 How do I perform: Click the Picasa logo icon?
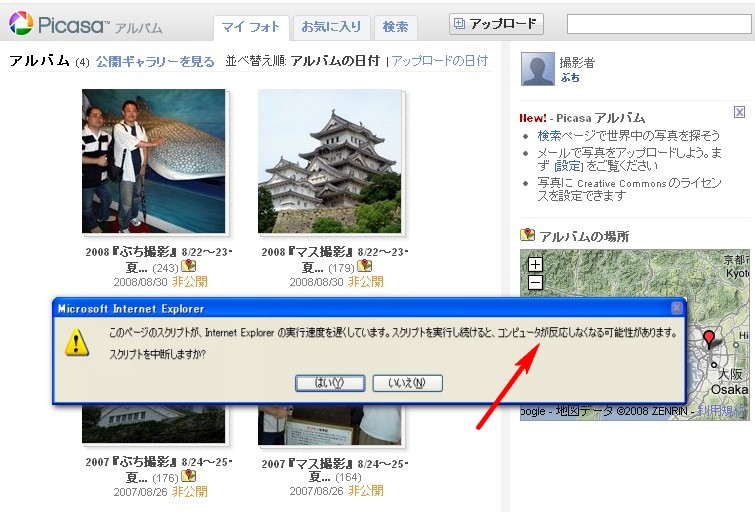click(x=21, y=23)
